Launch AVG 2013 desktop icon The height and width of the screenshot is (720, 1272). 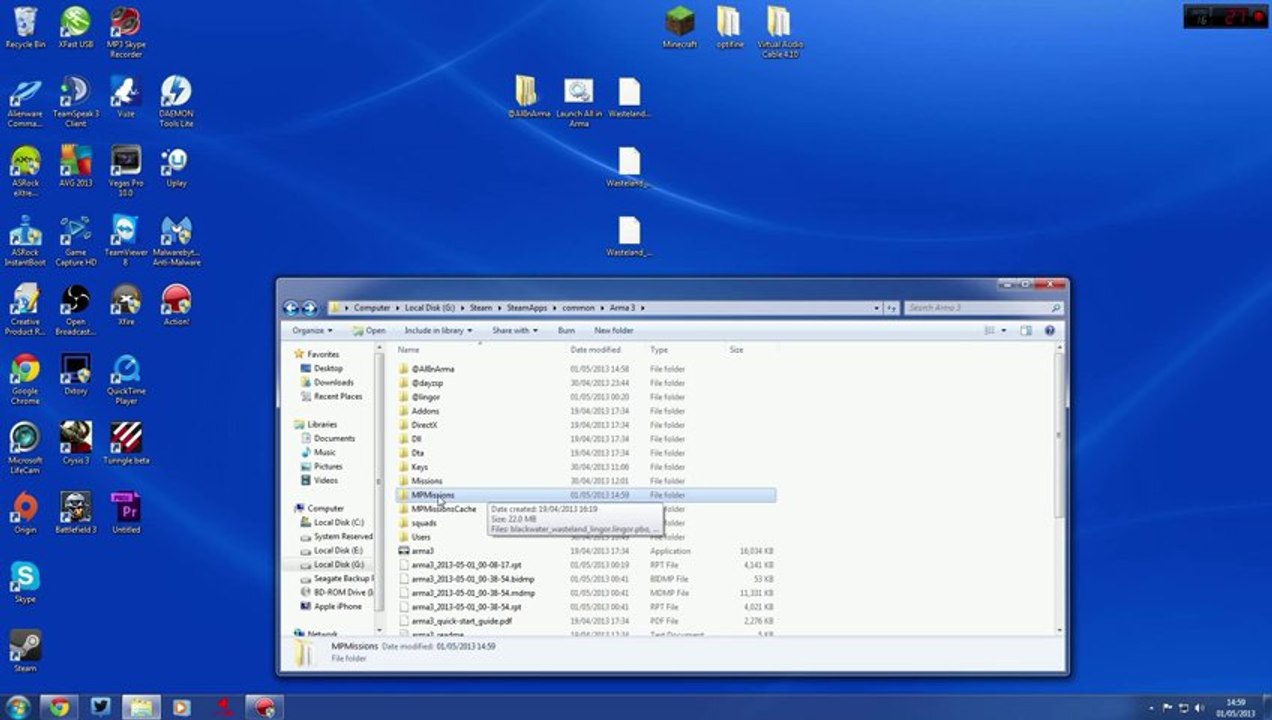pyautogui.click(x=75, y=166)
